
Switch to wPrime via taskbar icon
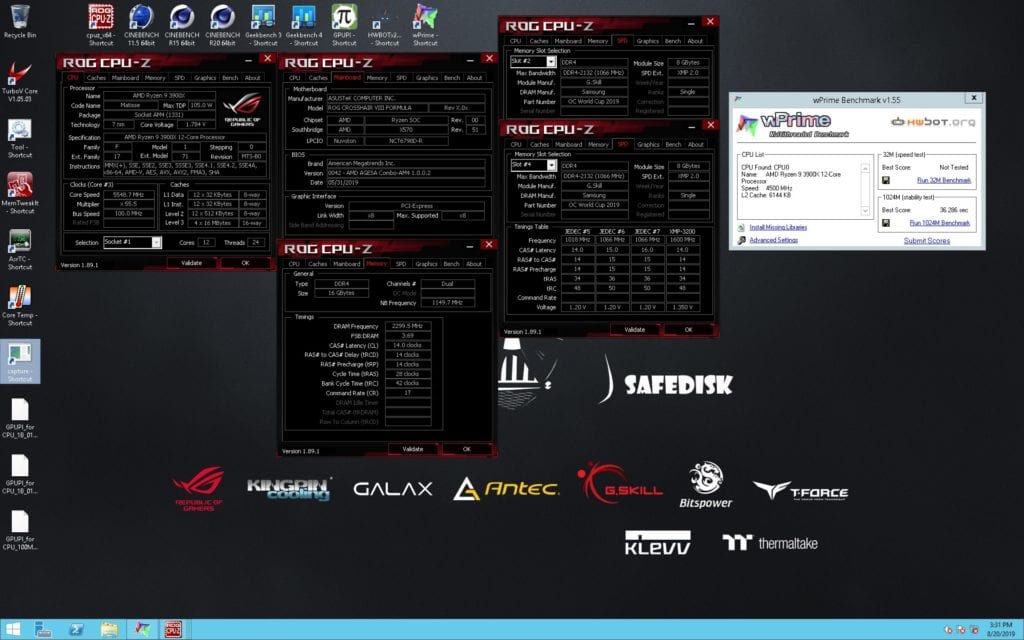[x=142, y=630]
